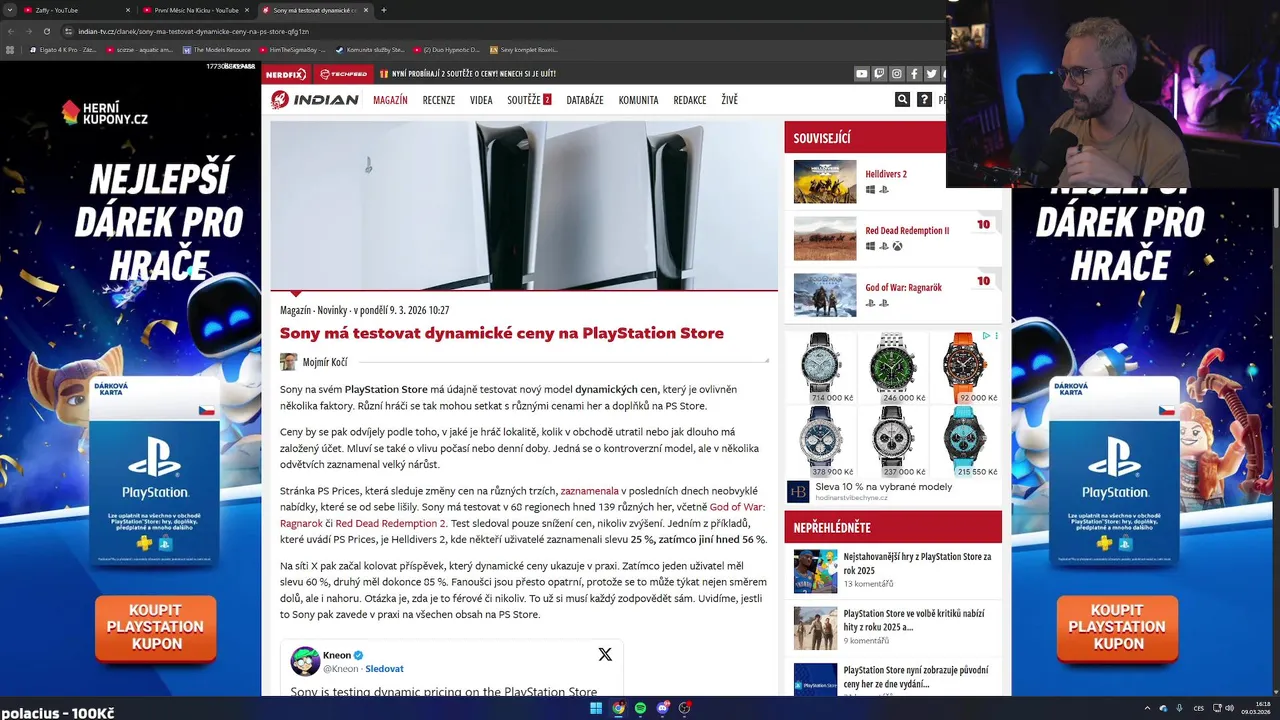Screen dimensions: 1280x720
Task: Open HimTheSigmaBoy bookmark
Action: pyautogui.click(x=292, y=49)
